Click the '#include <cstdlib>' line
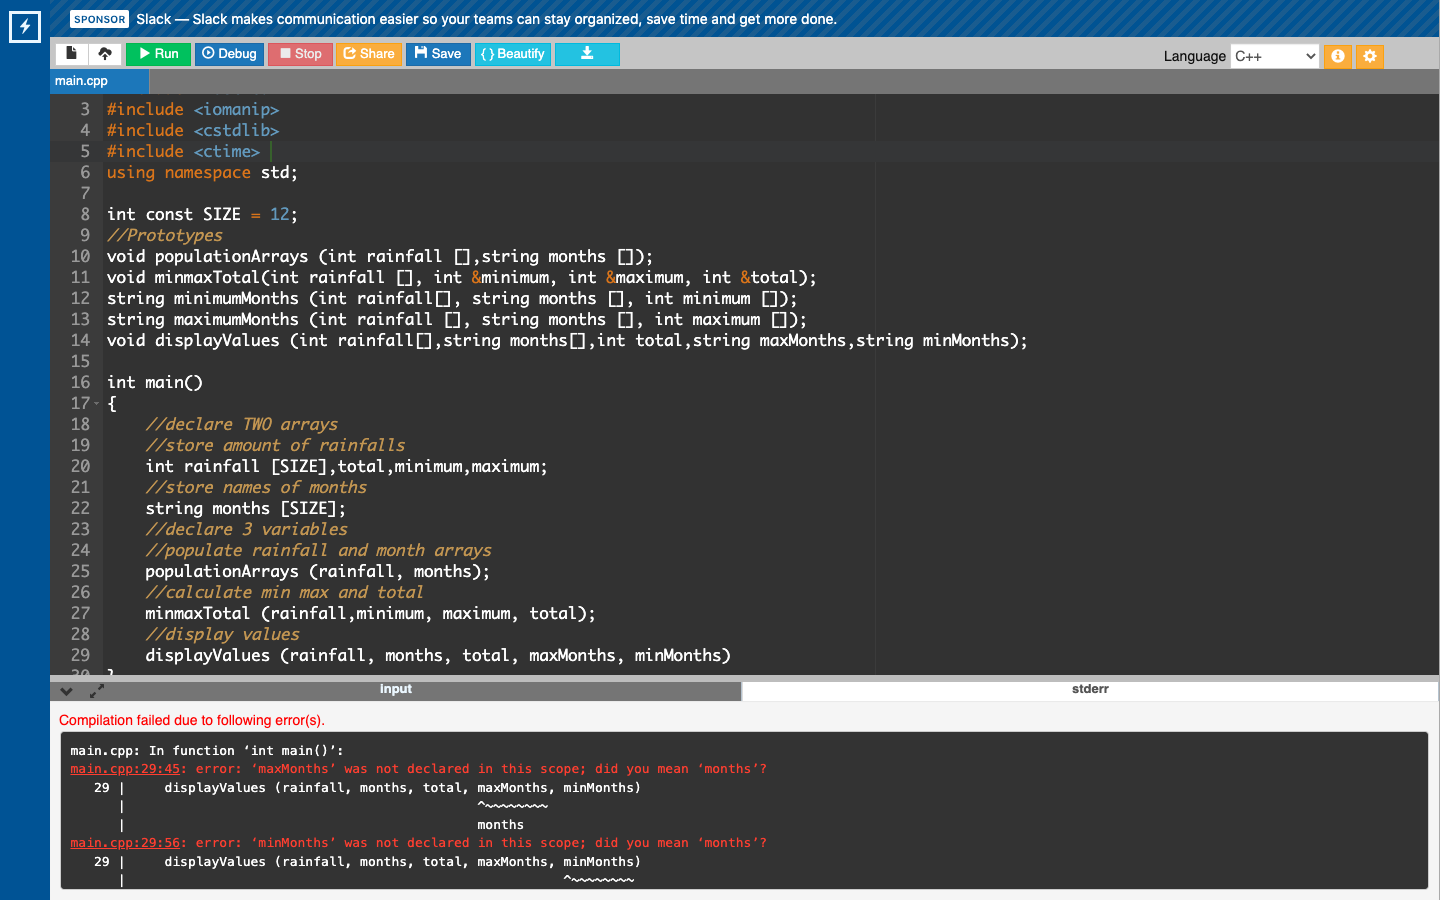 (x=193, y=130)
